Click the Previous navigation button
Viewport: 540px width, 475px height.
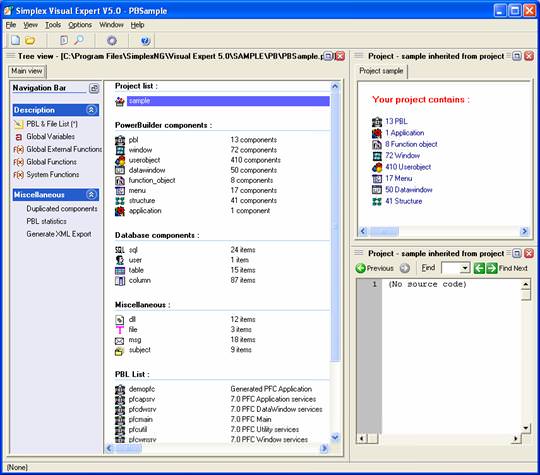click(375, 268)
